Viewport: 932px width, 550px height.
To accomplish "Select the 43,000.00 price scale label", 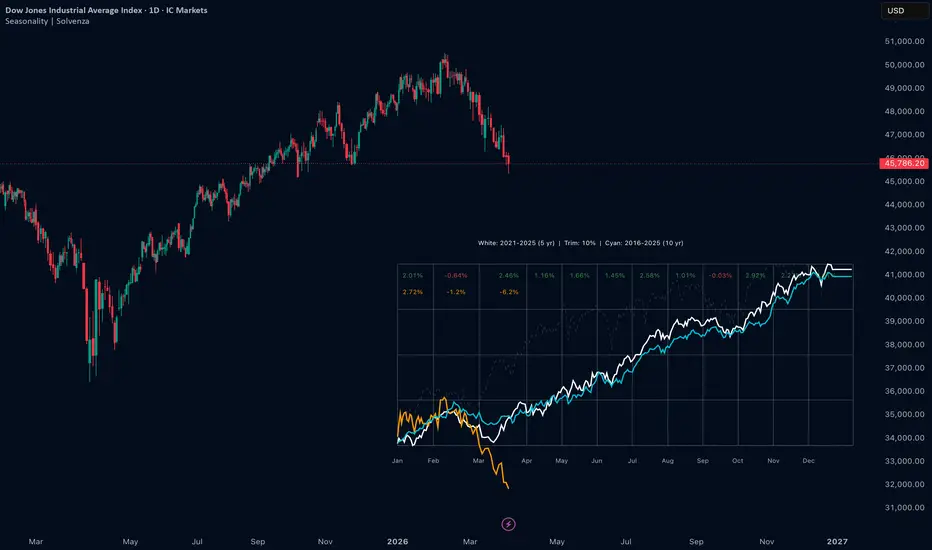I will point(905,228).
